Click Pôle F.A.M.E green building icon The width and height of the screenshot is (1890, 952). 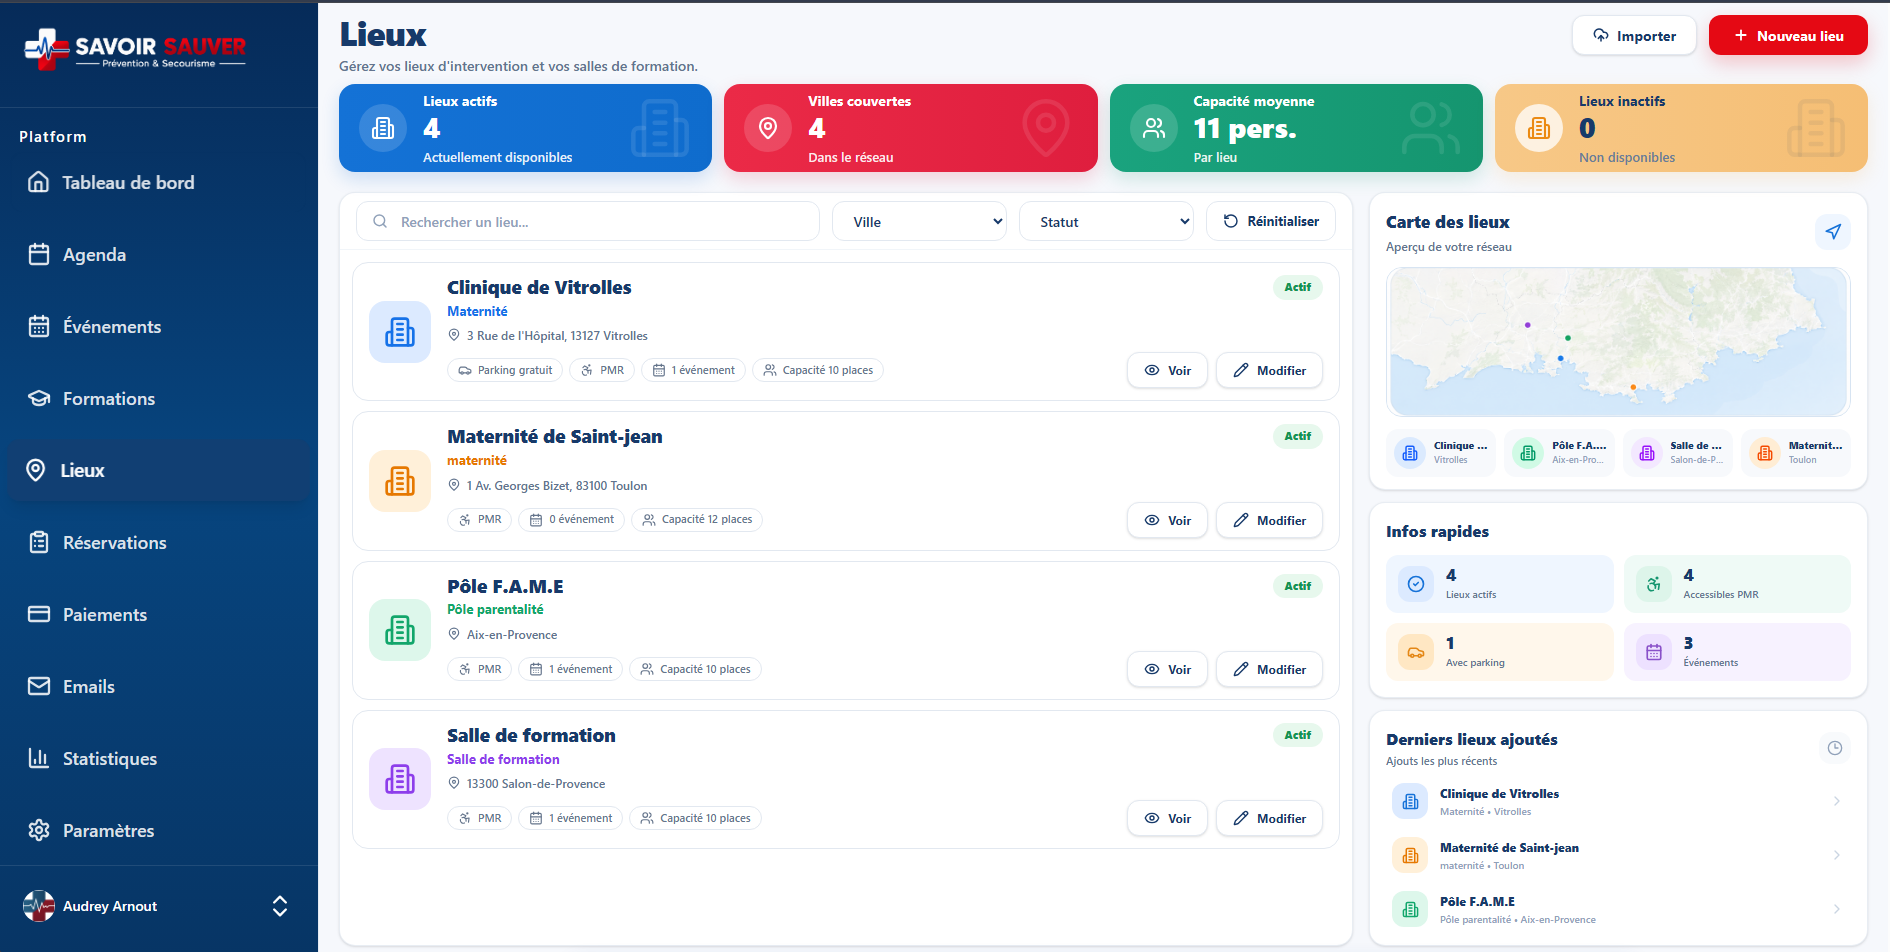(400, 630)
